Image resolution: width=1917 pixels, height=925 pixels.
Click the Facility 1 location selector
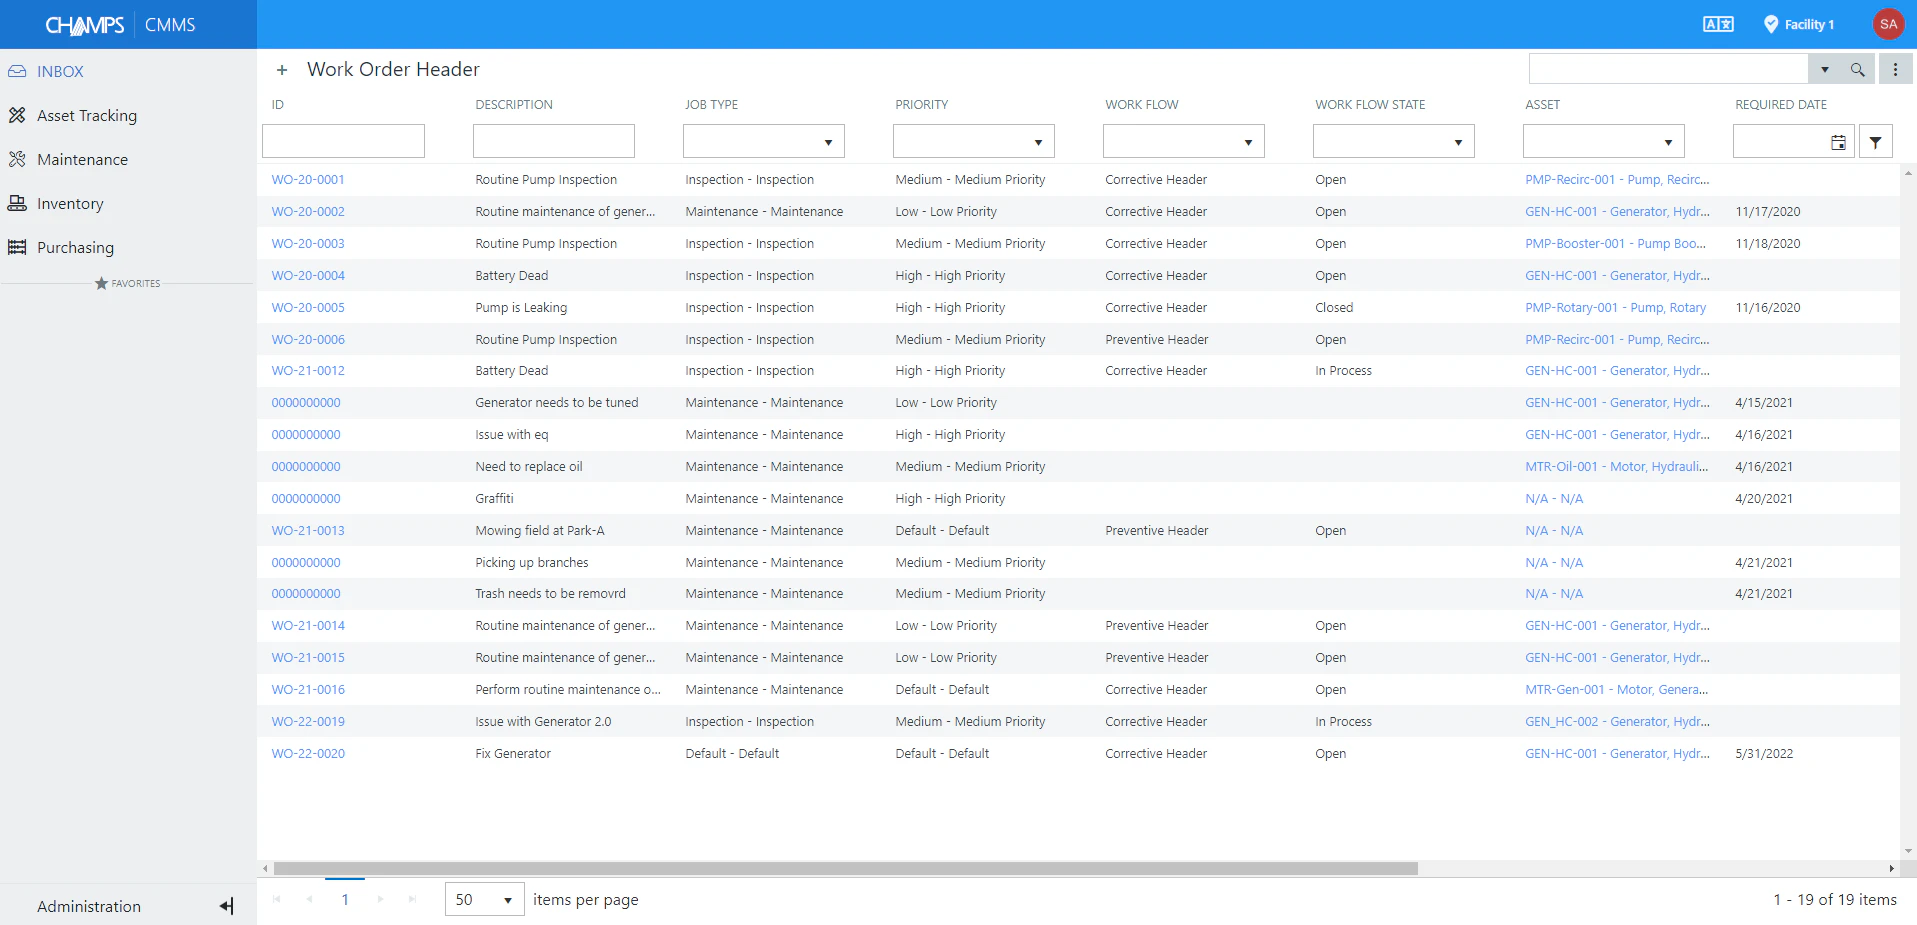pos(1798,23)
